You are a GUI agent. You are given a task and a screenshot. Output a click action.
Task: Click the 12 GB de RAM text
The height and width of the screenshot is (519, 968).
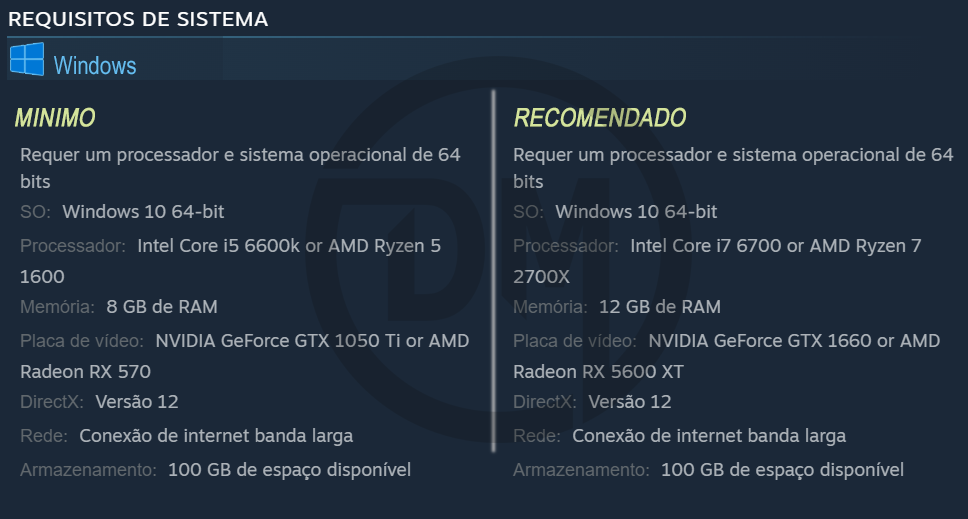[660, 307]
